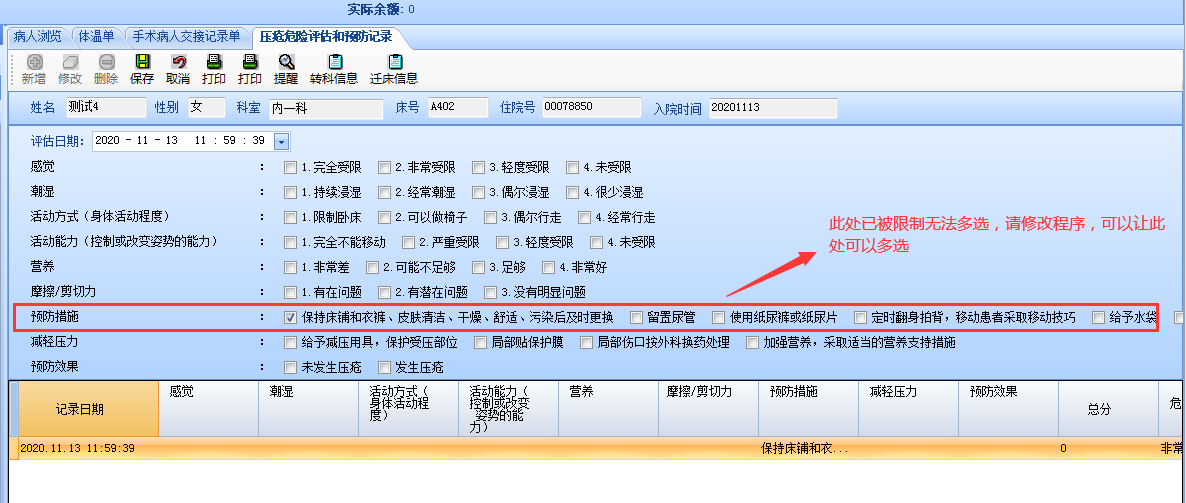Open 转科信息 transfer info icon

tap(334, 63)
